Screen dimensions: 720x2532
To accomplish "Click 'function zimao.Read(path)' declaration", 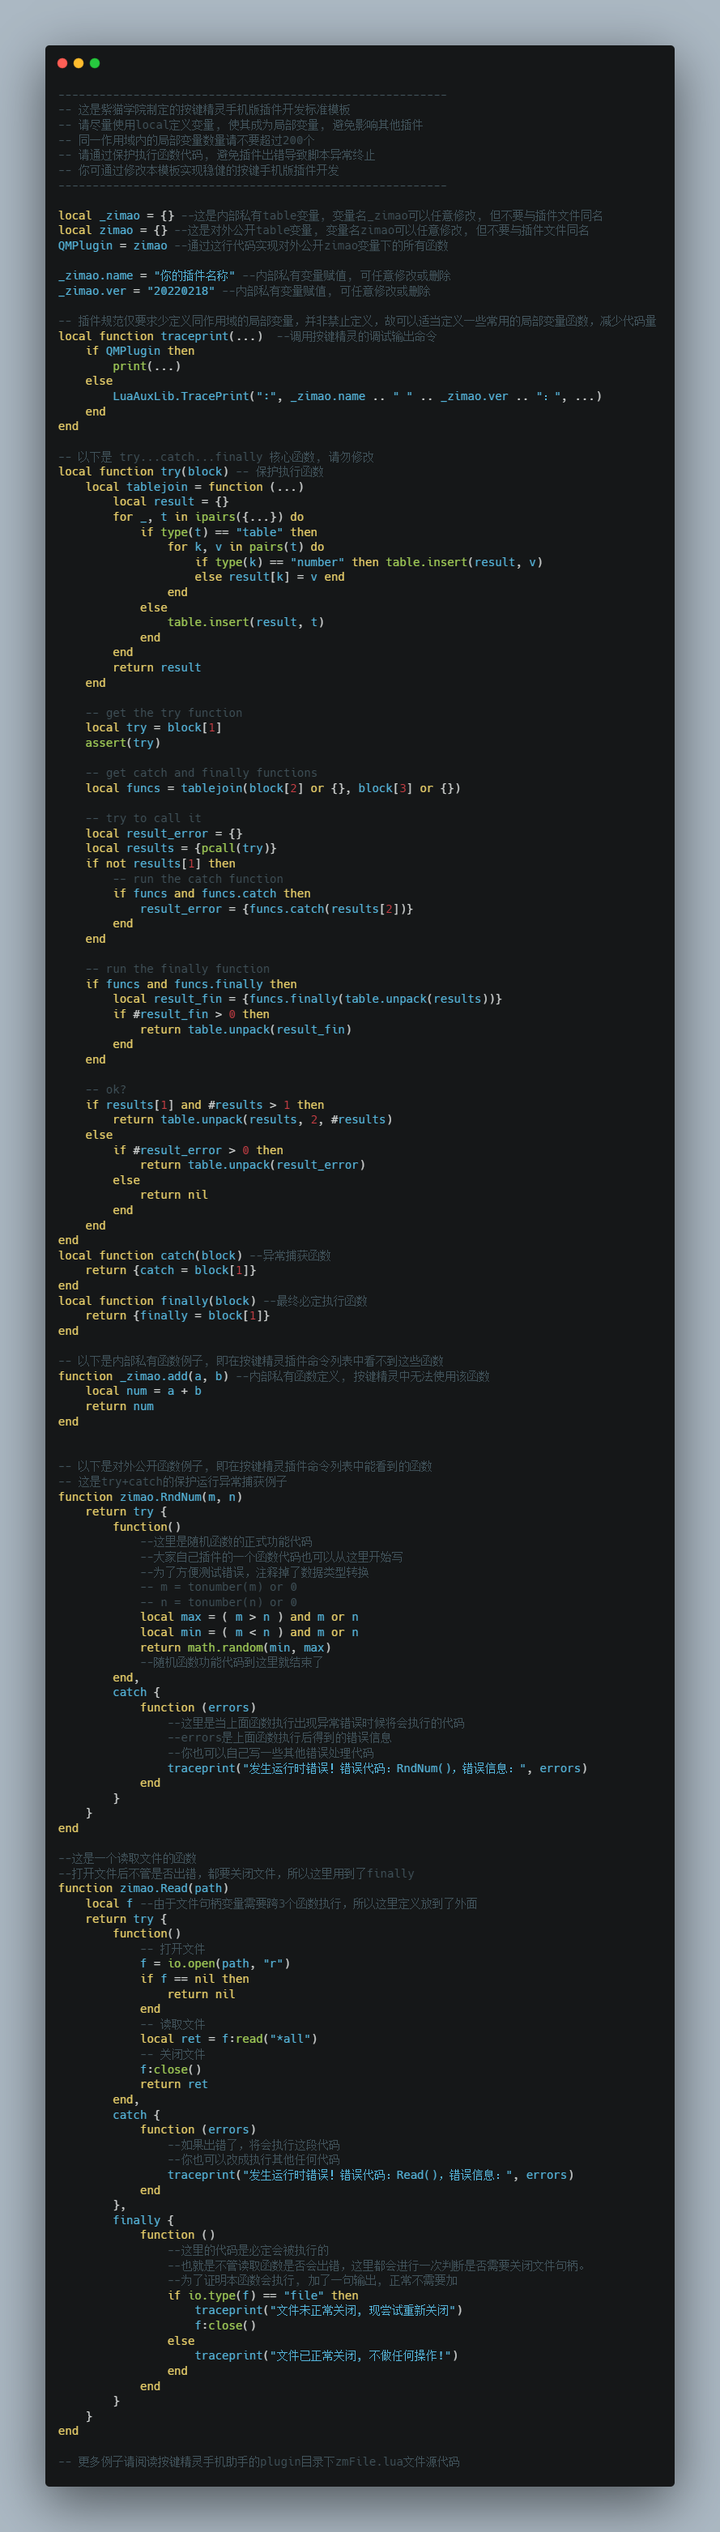I will pyautogui.click(x=143, y=1888).
